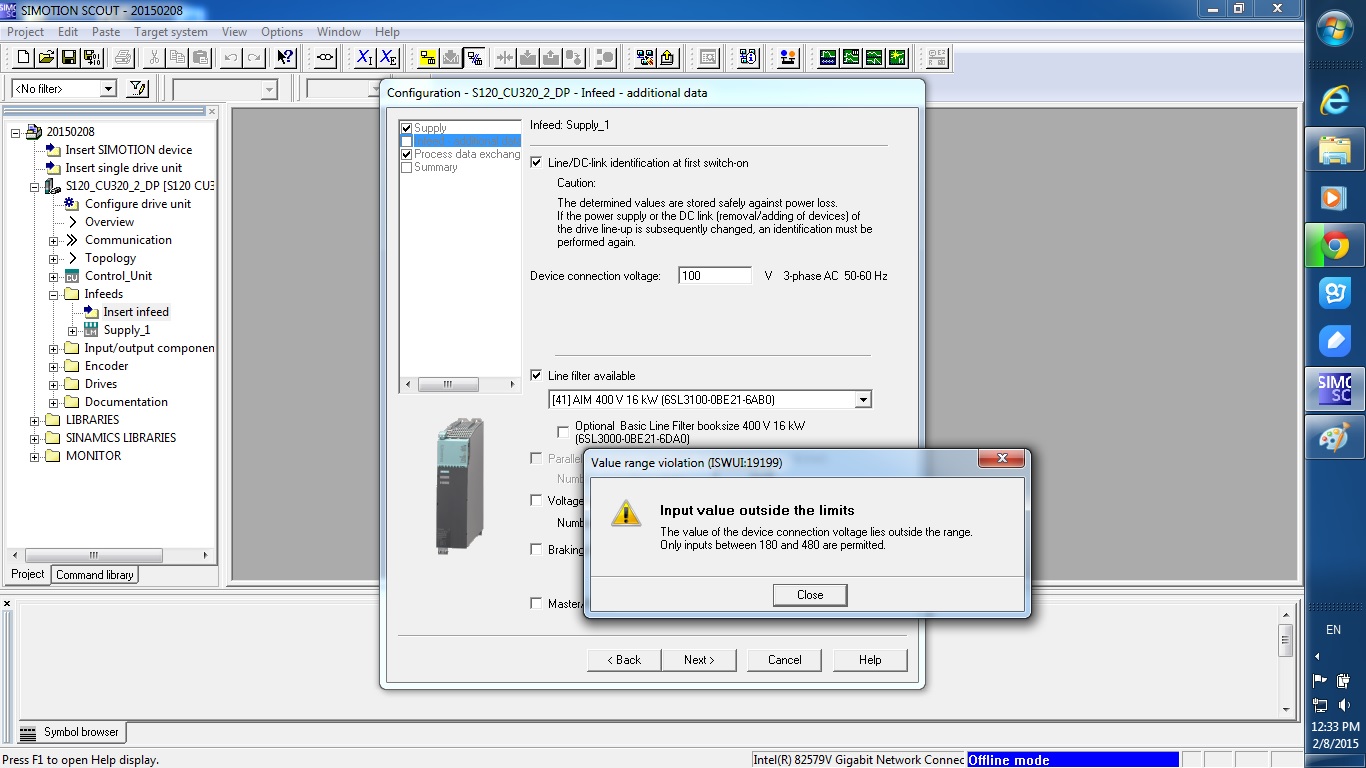
Task: Click the yellow upload arrow toolbar icon
Action: click(669, 58)
